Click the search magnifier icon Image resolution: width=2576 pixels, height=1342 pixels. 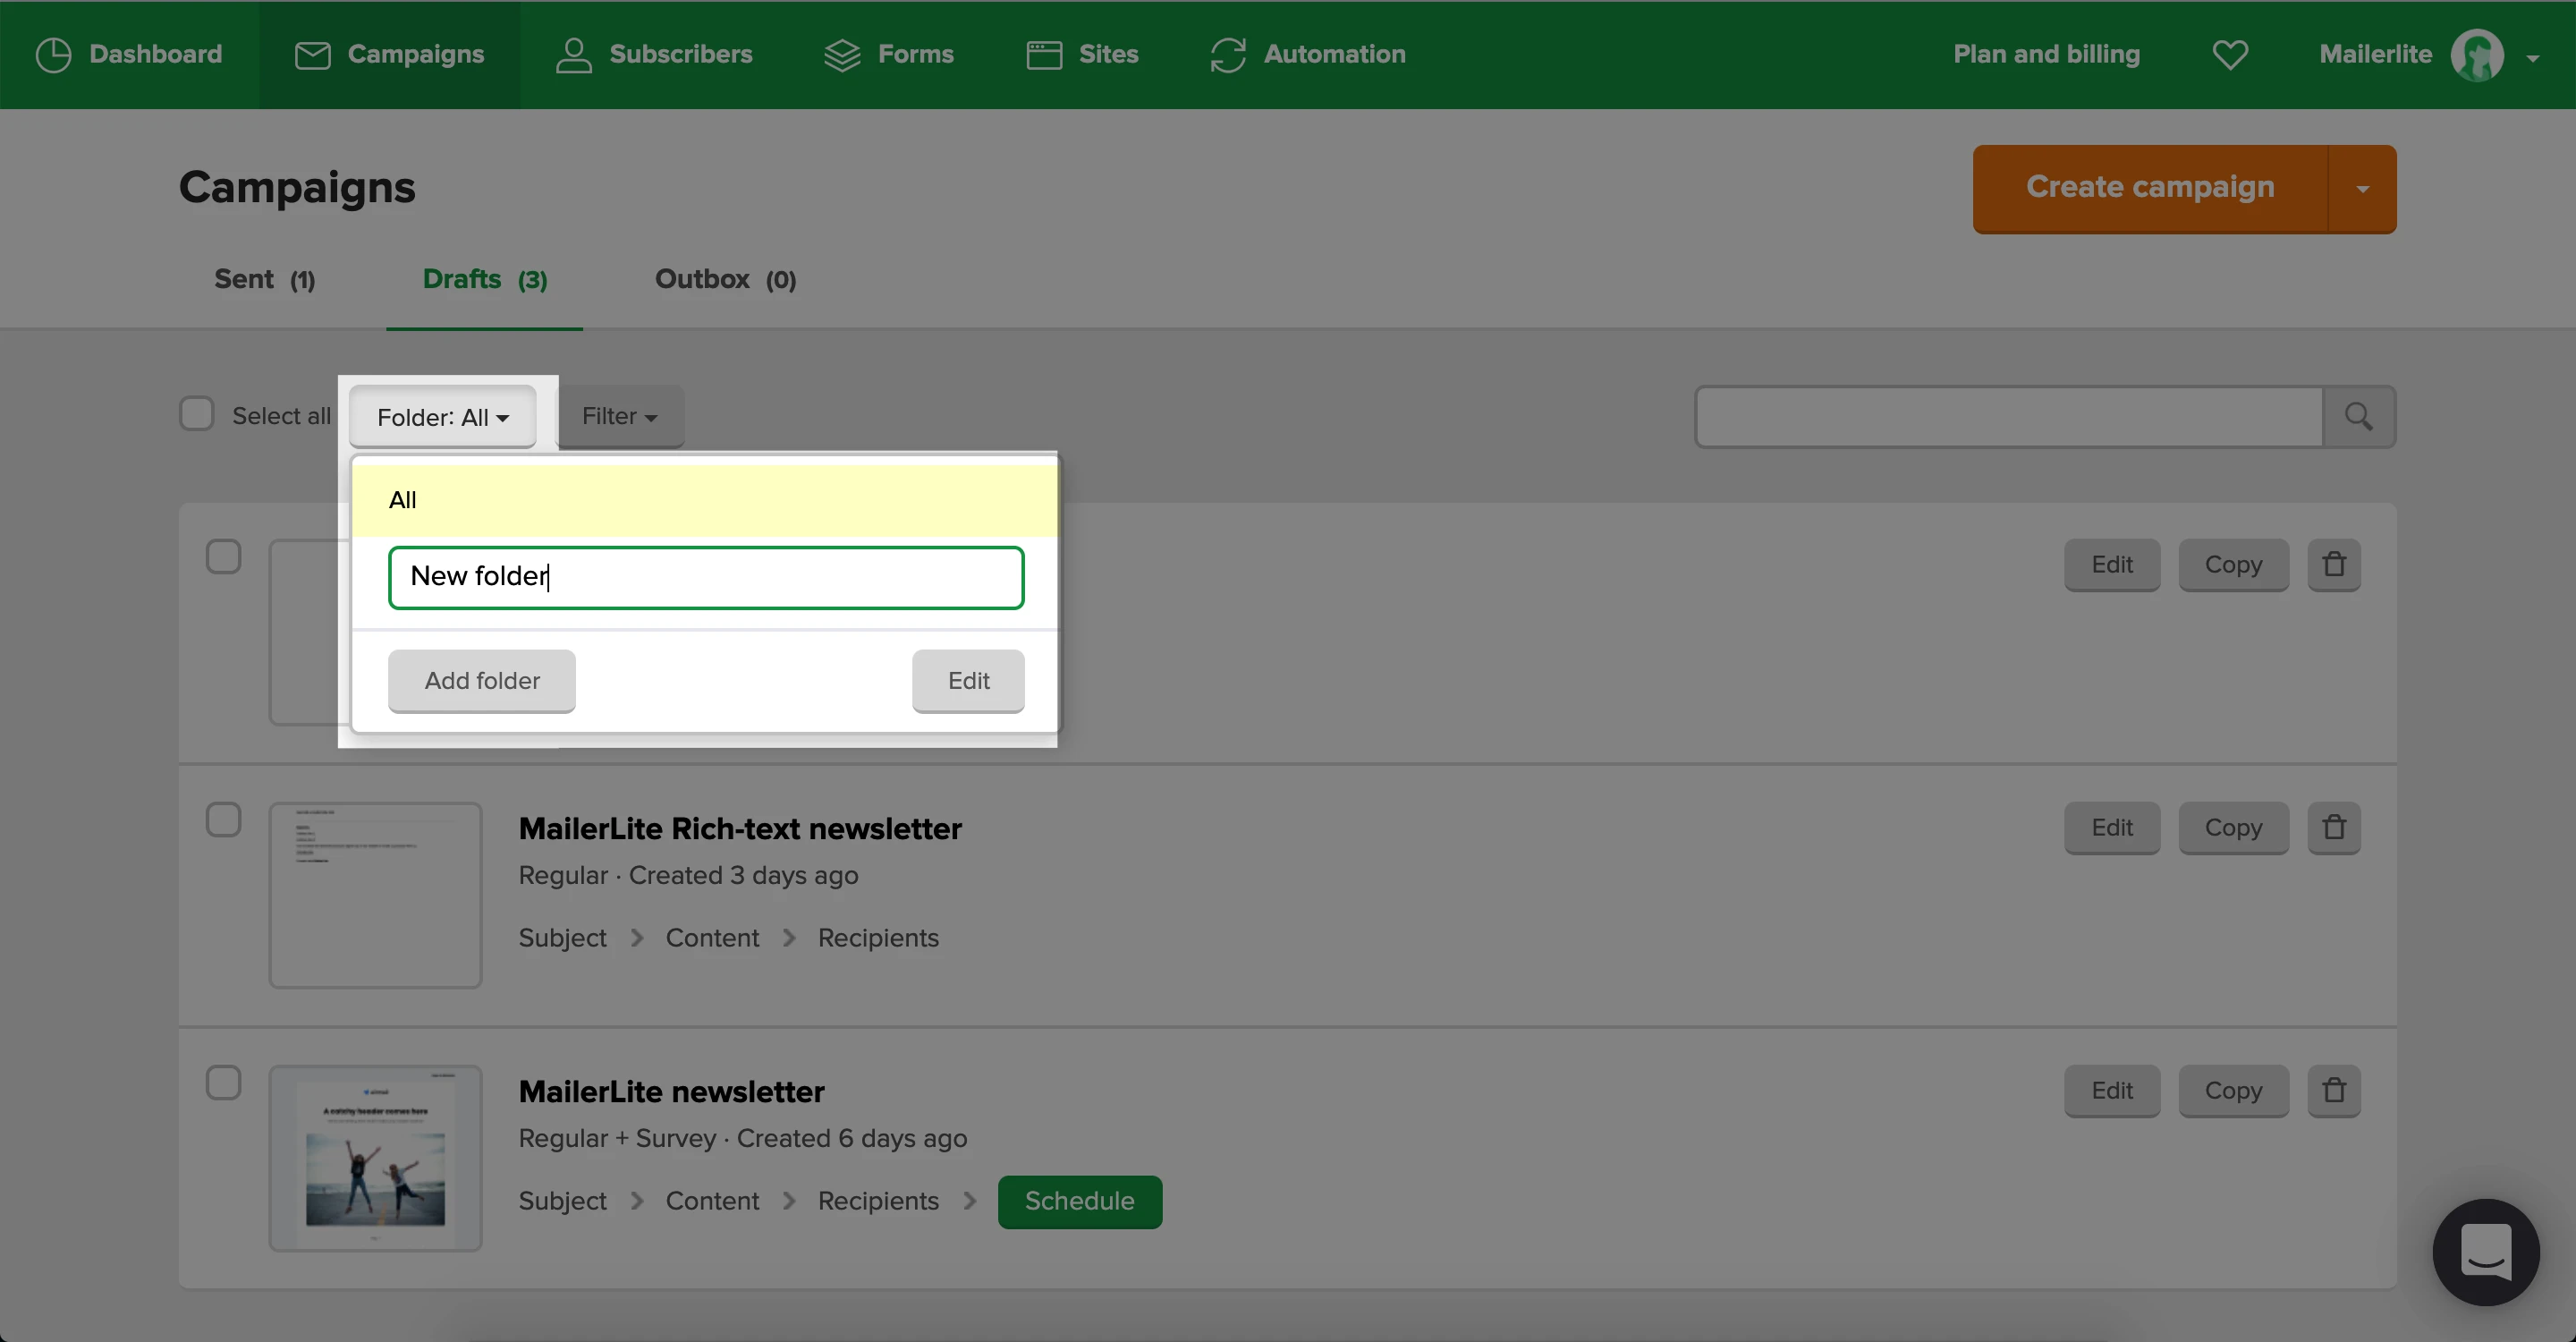tap(2358, 416)
